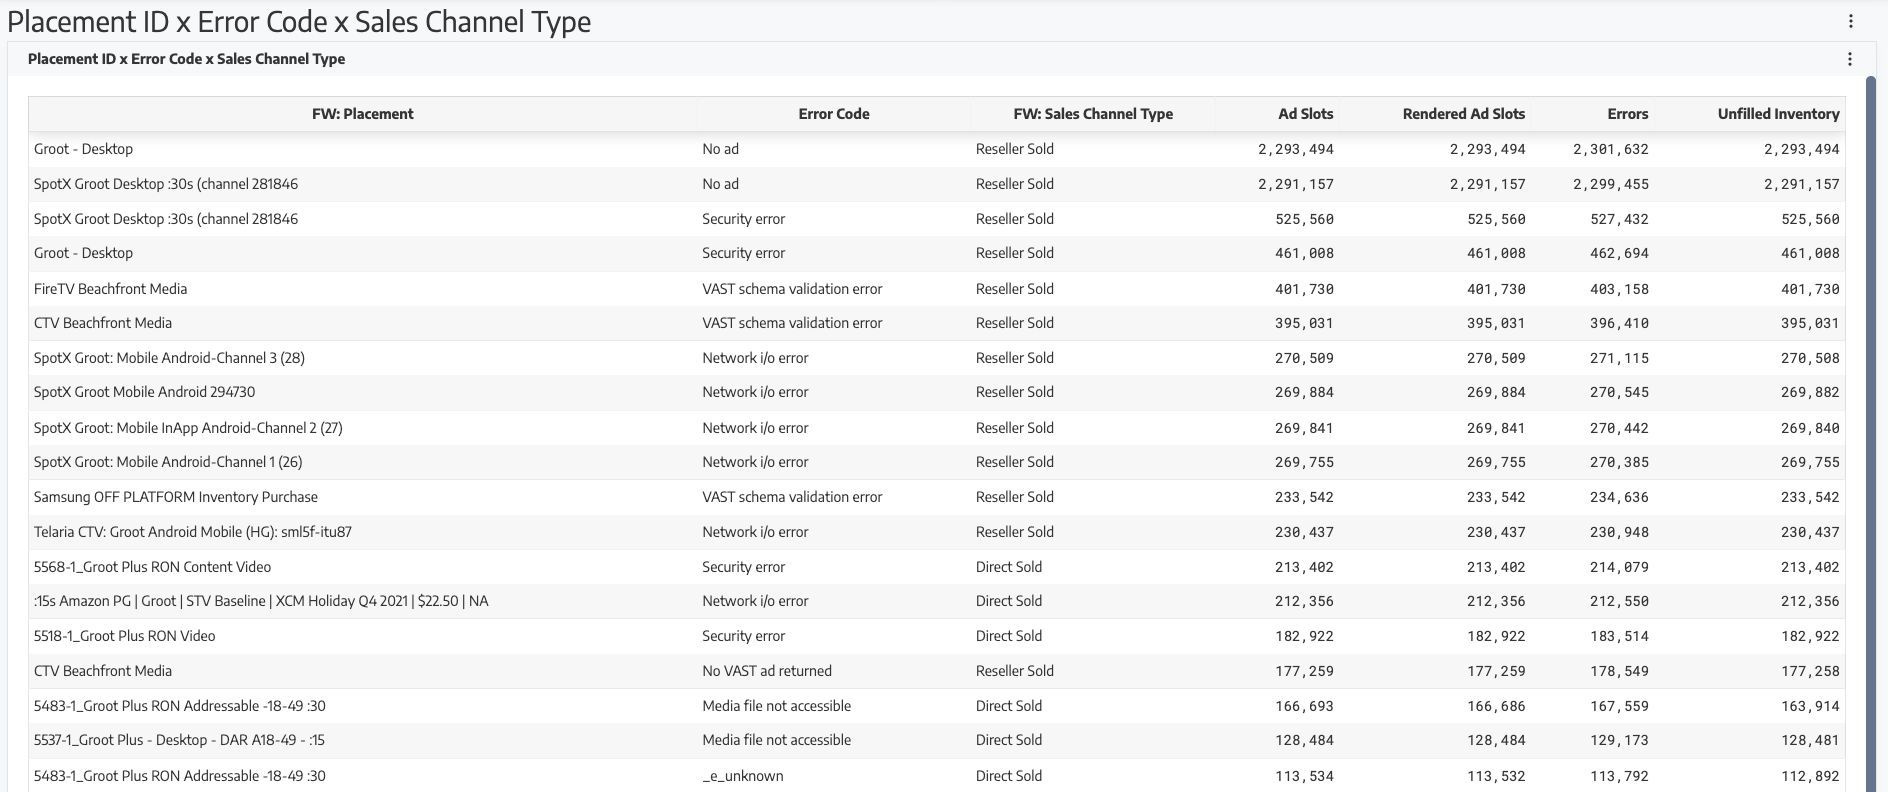1888x792 pixels.
Task: Click the Errors value 396,410
Action: pos(1620,324)
